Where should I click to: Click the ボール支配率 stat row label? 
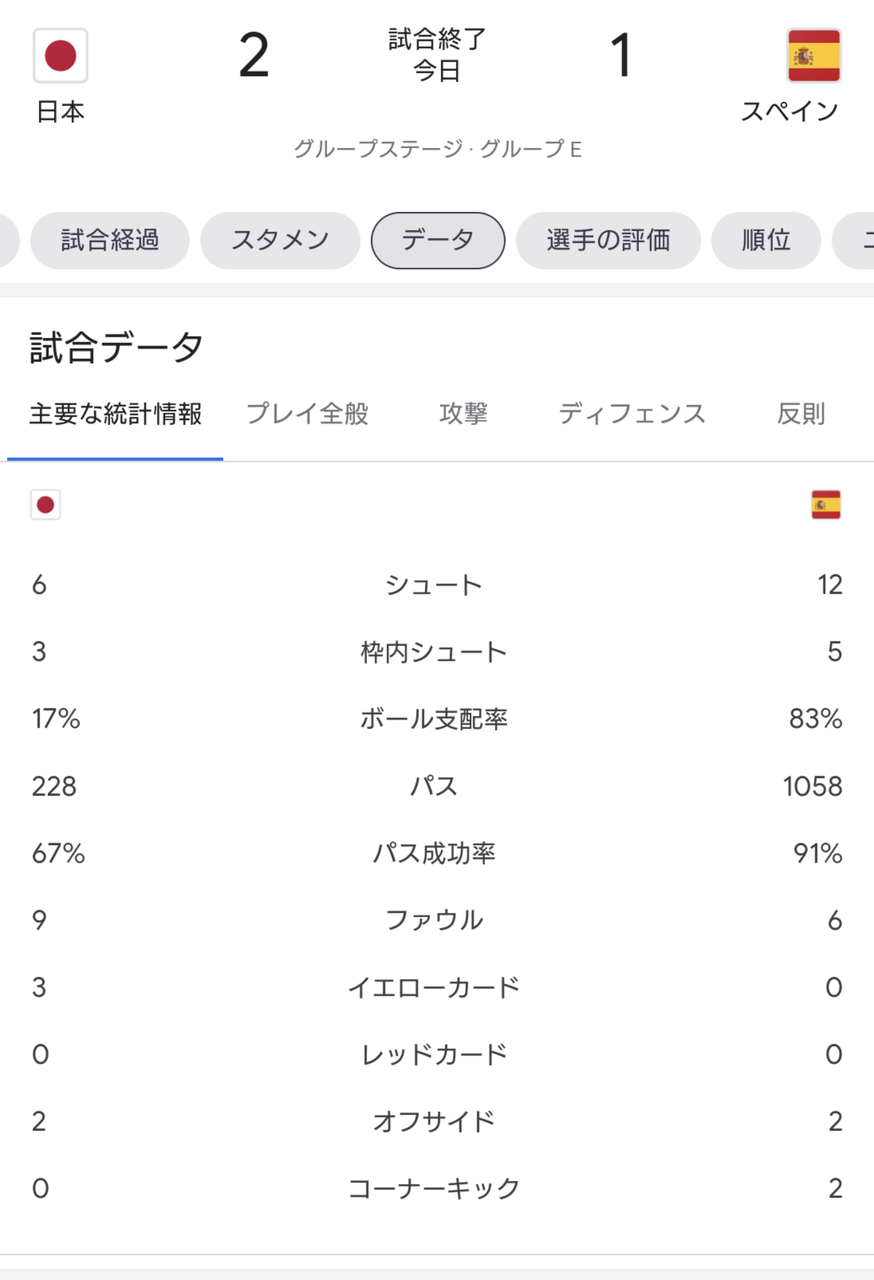click(x=434, y=719)
